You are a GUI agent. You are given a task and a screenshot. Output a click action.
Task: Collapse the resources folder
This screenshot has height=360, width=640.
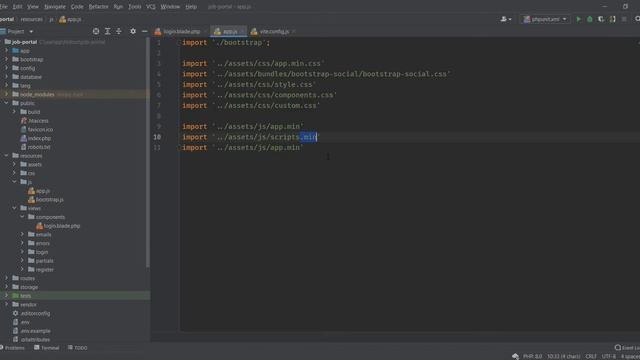(7, 156)
